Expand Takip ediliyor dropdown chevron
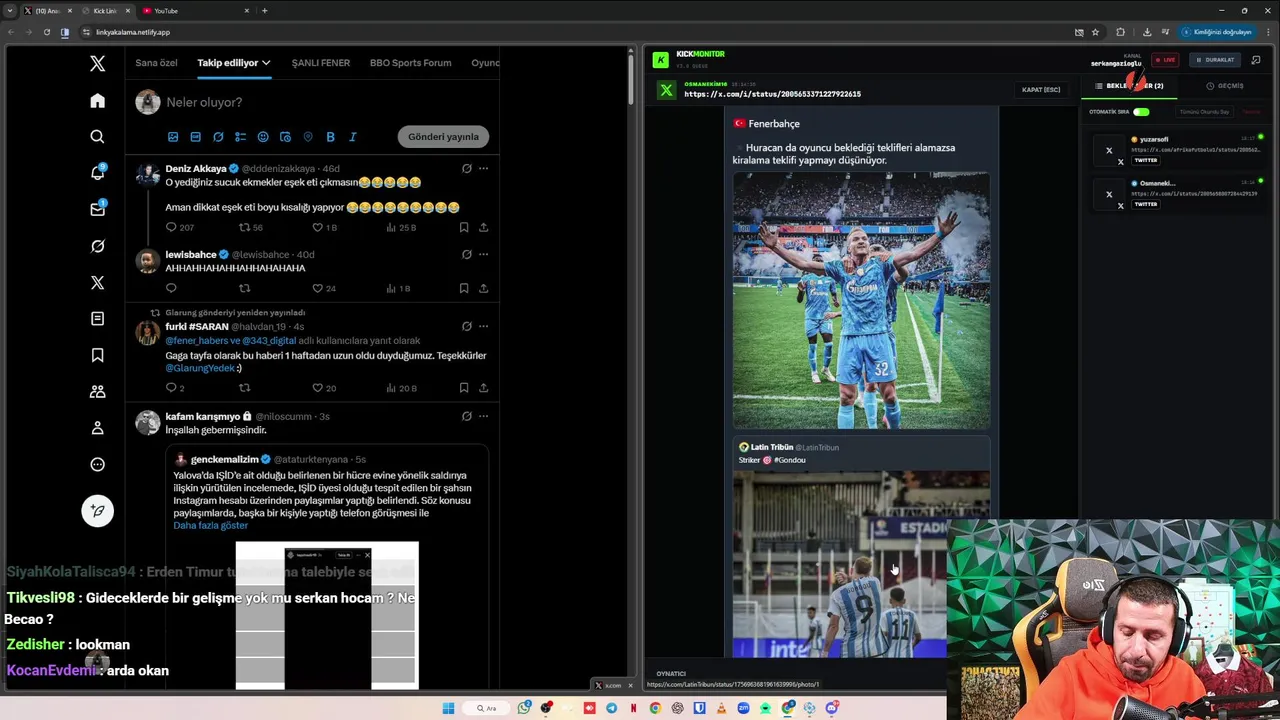Screen dimensions: 1280x720 266,63
